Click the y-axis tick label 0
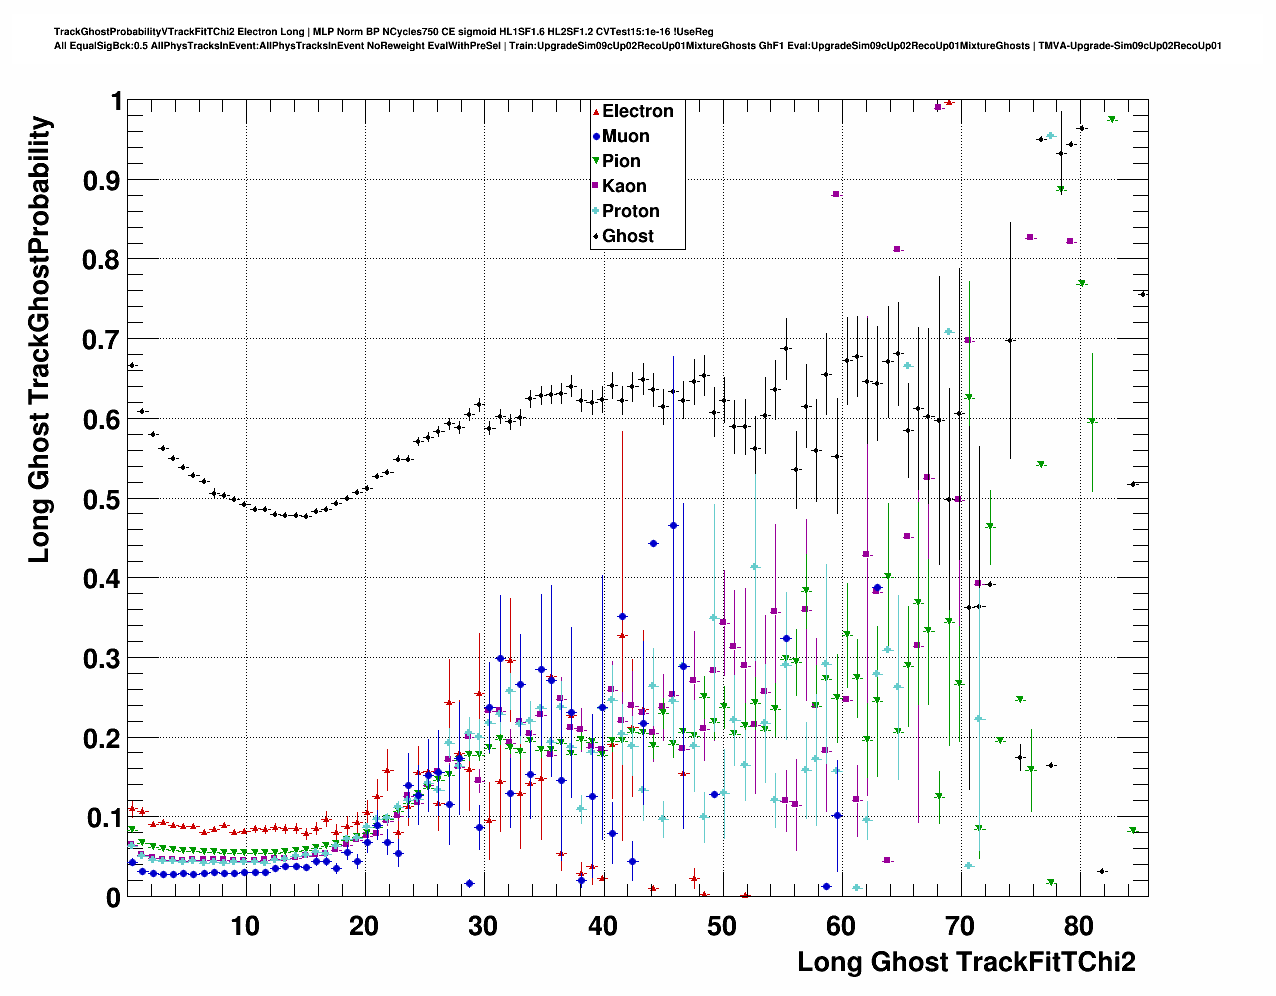This screenshot has height=996, width=1276. (x=114, y=898)
